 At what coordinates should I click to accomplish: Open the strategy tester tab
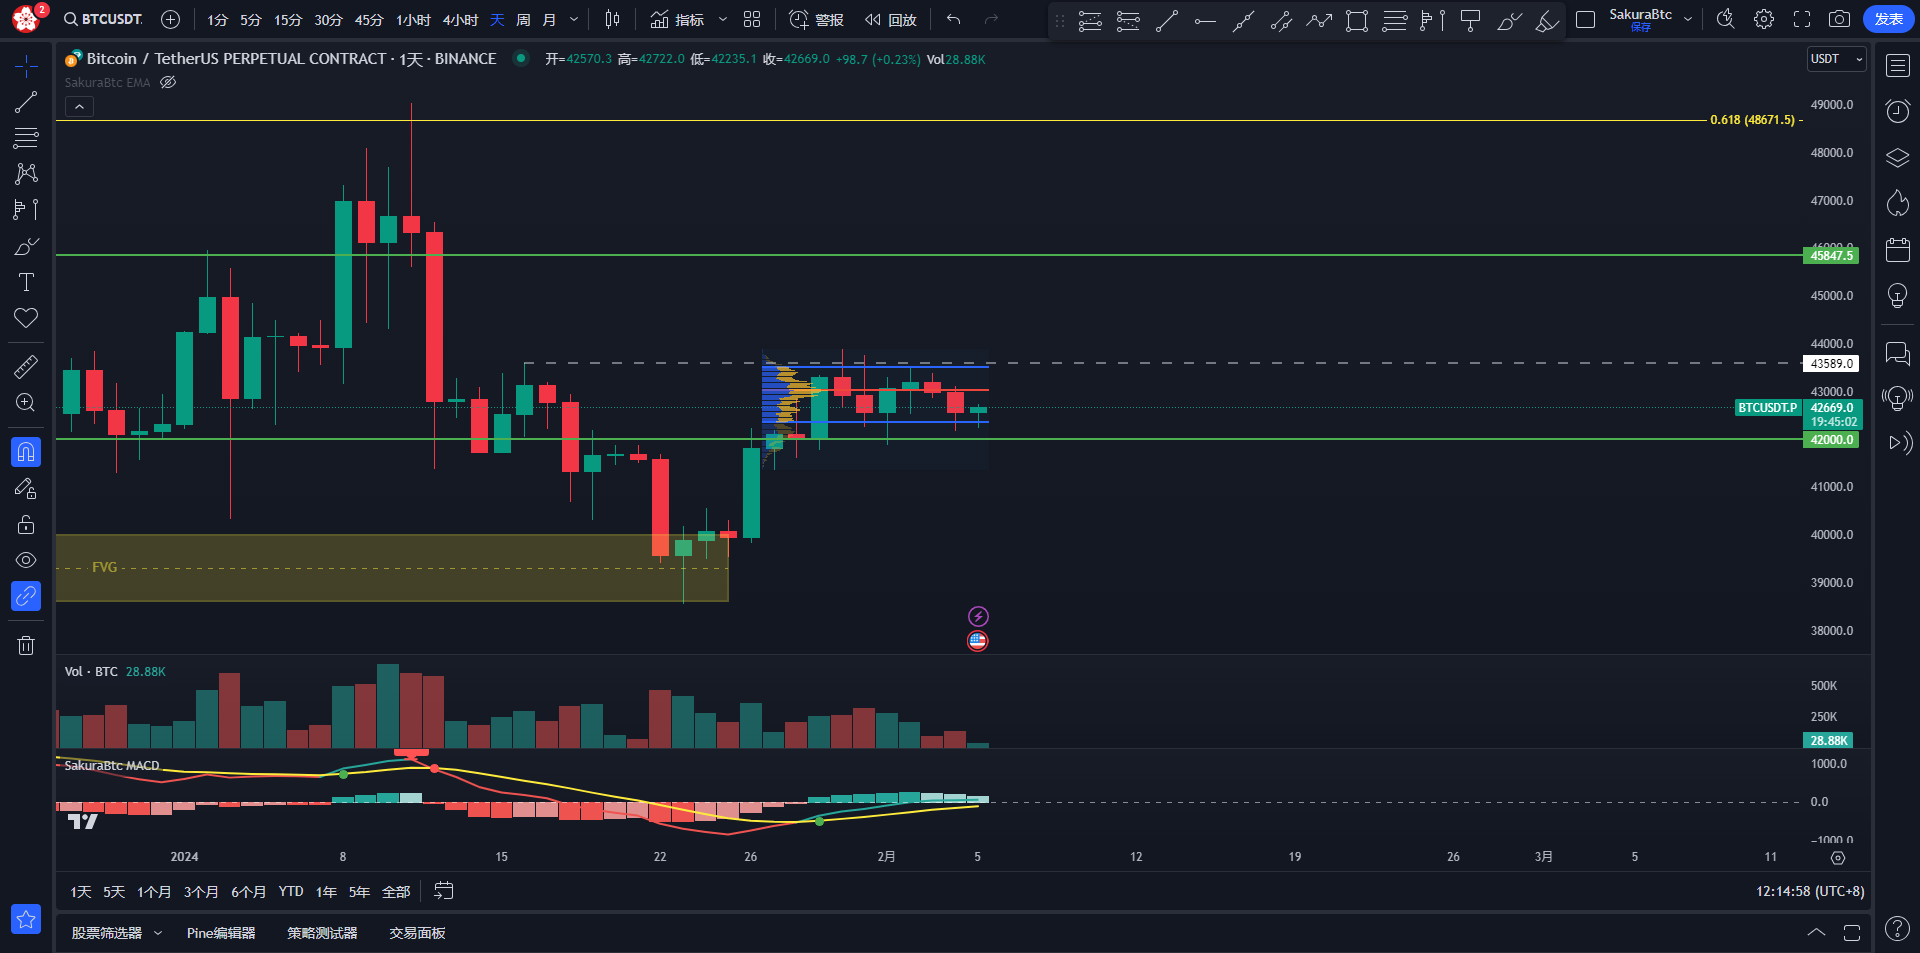(x=322, y=933)
